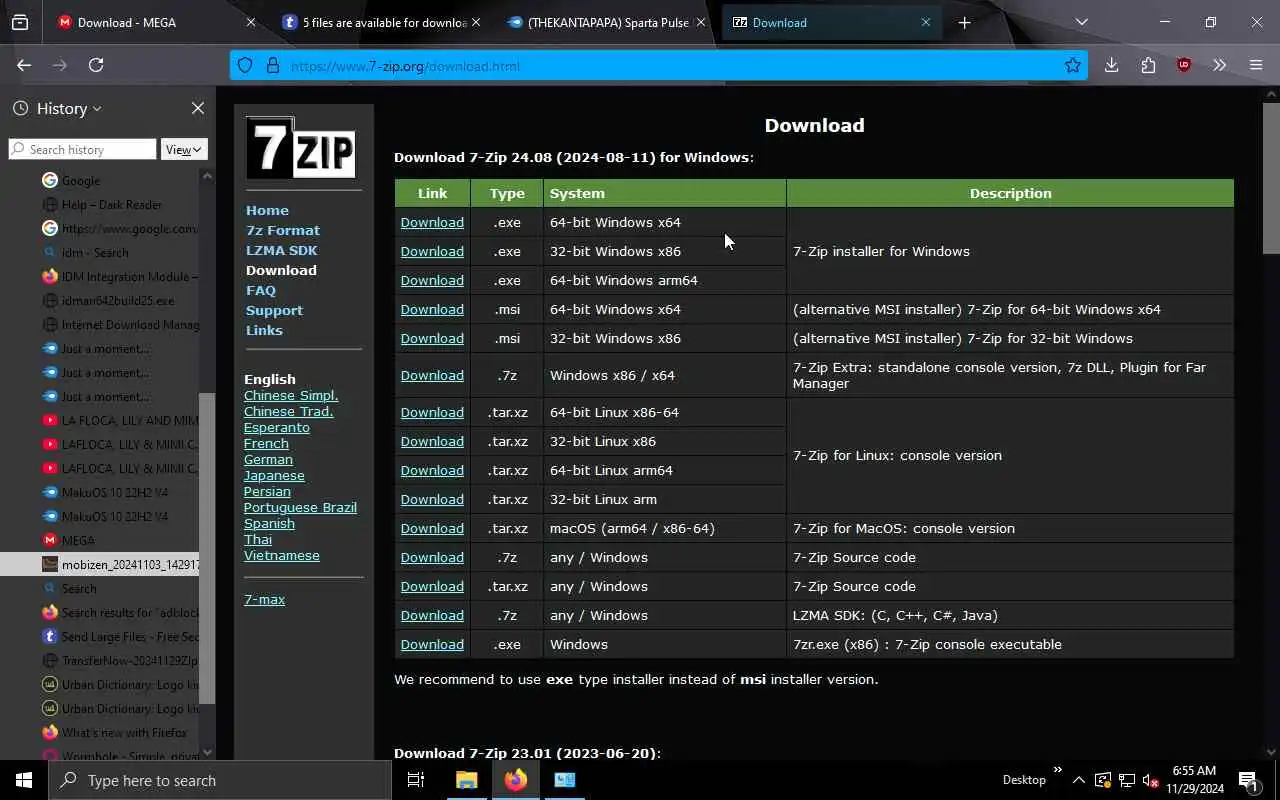Click Search history input field
Screen dimensions: 1280x800
(x=82, y=149)
